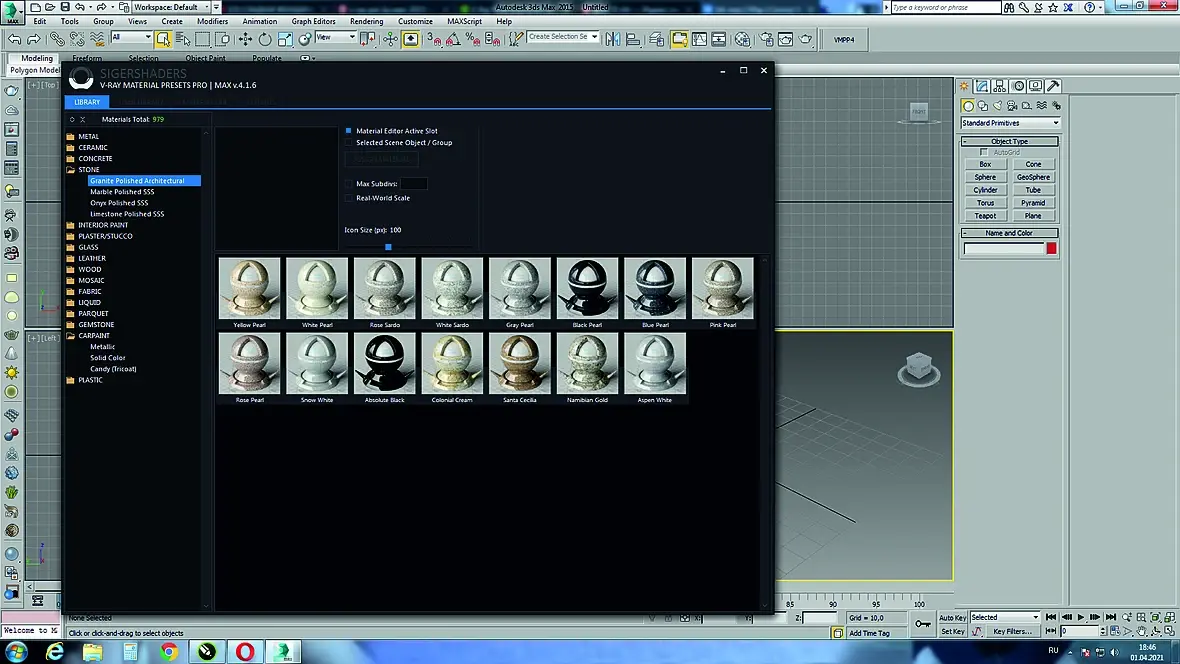Open the Create Selection Set dropdown
The width and height of the screenshot is (1180, 664).
[562, 36]
